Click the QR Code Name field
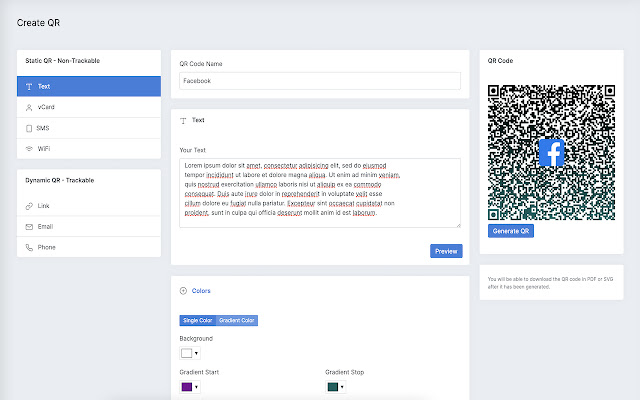The height and width of the screenshot is (400, 640). coord(319,81)
